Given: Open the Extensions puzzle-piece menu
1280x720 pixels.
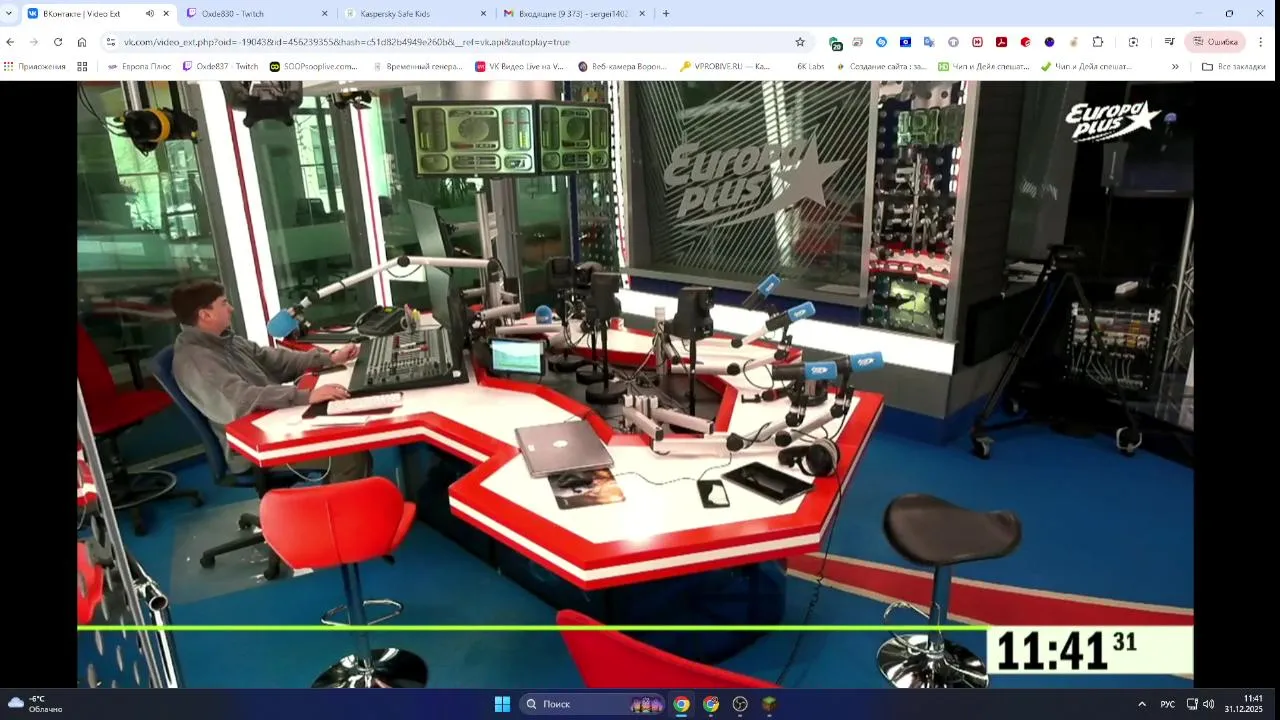Looking at the screenshot, I should [x=1097, y=42].
